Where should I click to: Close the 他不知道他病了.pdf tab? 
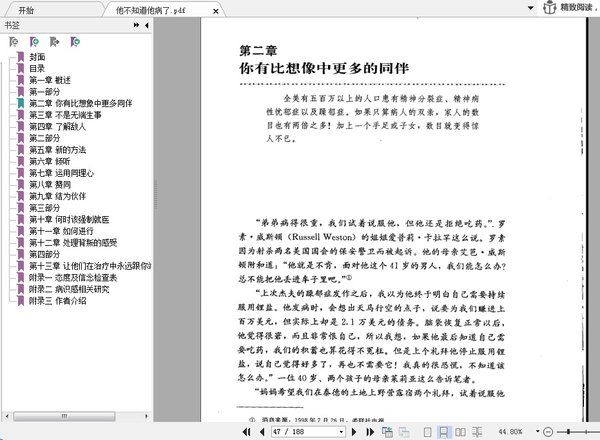(x=216, y=11)
